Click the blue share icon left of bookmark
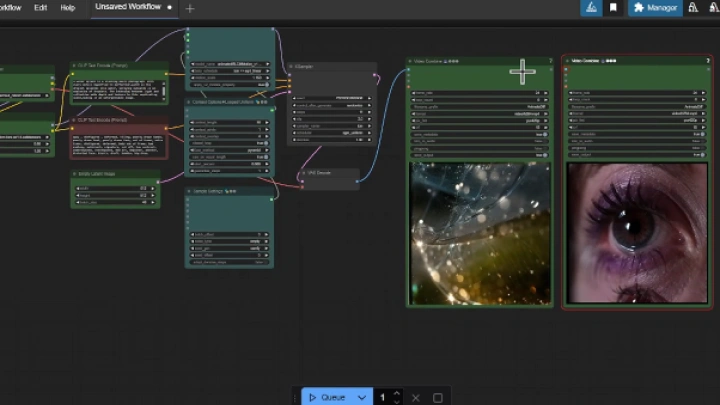This screenshot has height=405, width=720. coord(591,8)
